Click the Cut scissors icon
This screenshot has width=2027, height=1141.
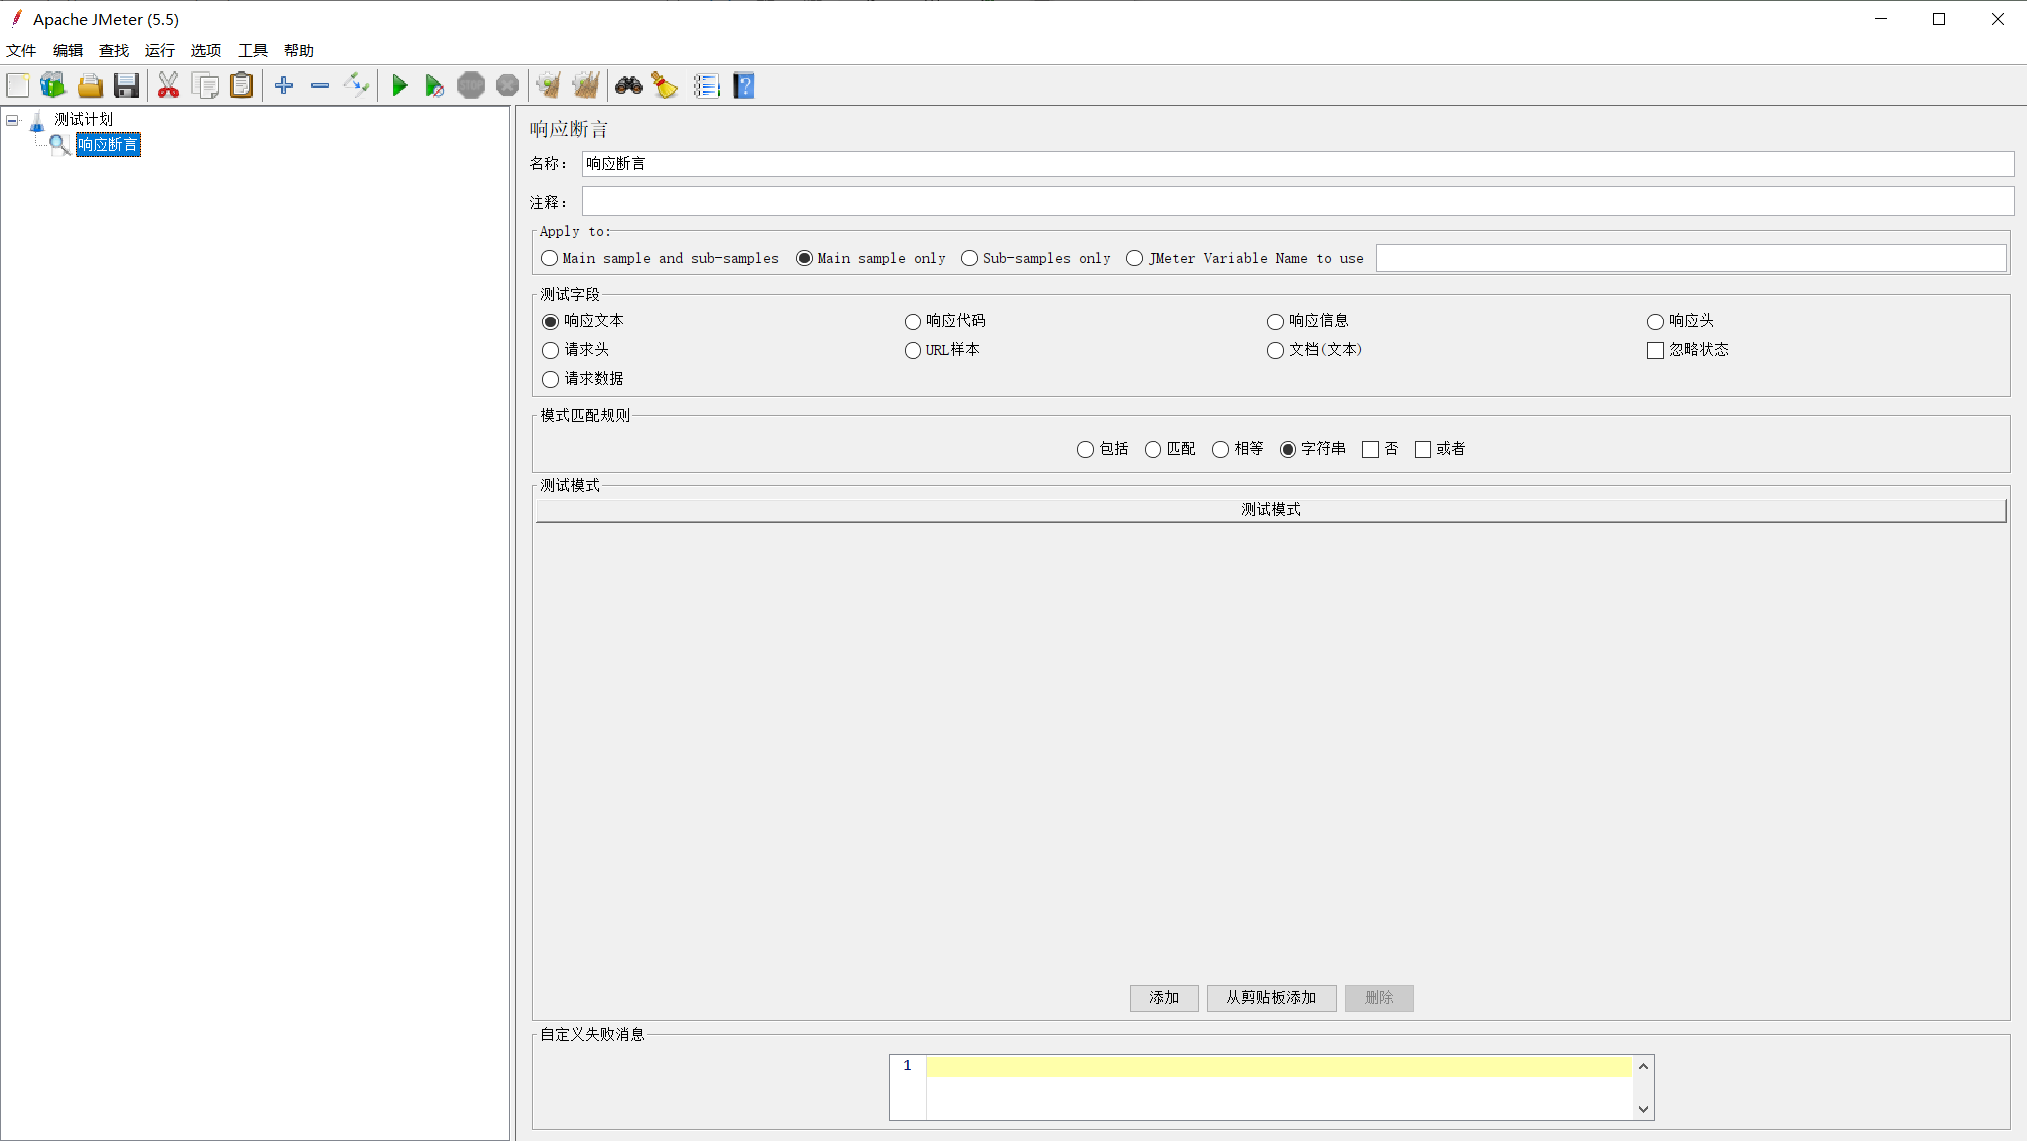tap(168, 86)
